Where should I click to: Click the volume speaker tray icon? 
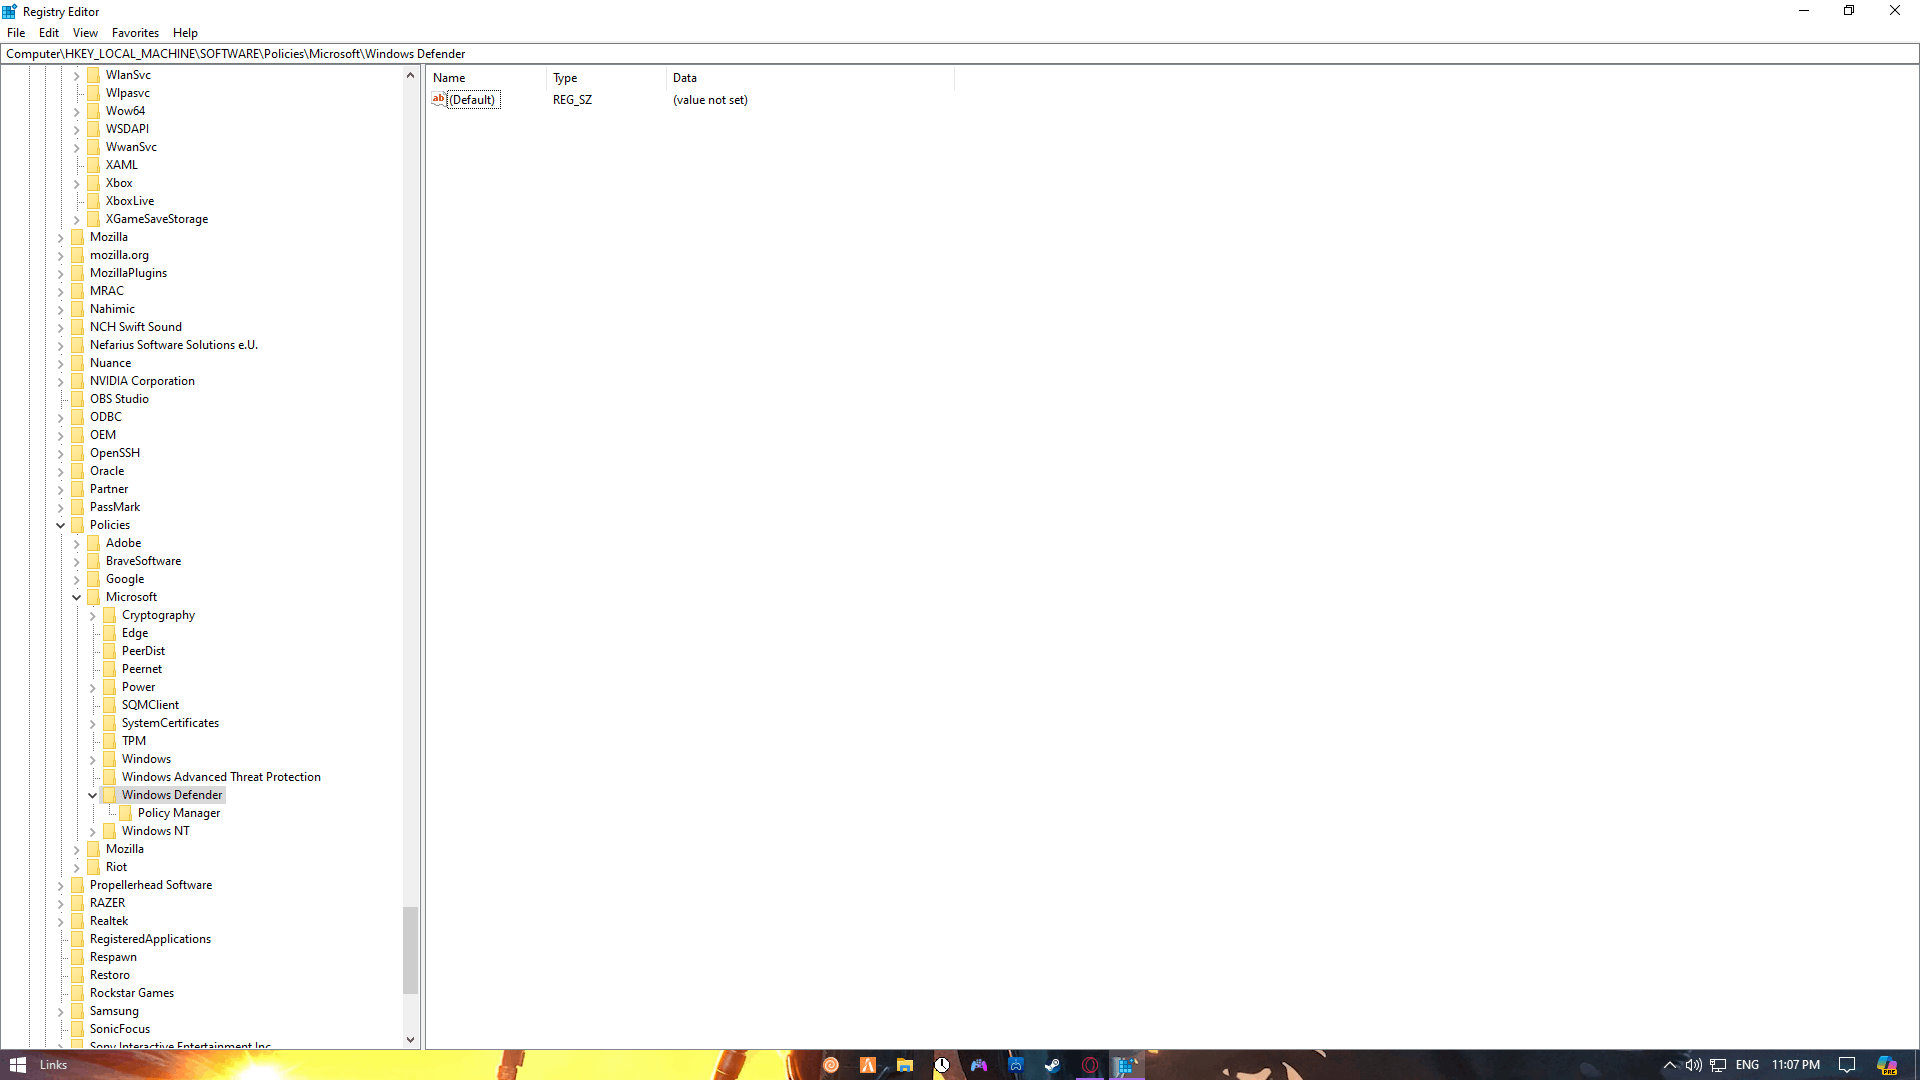tap(1693, 1065)
